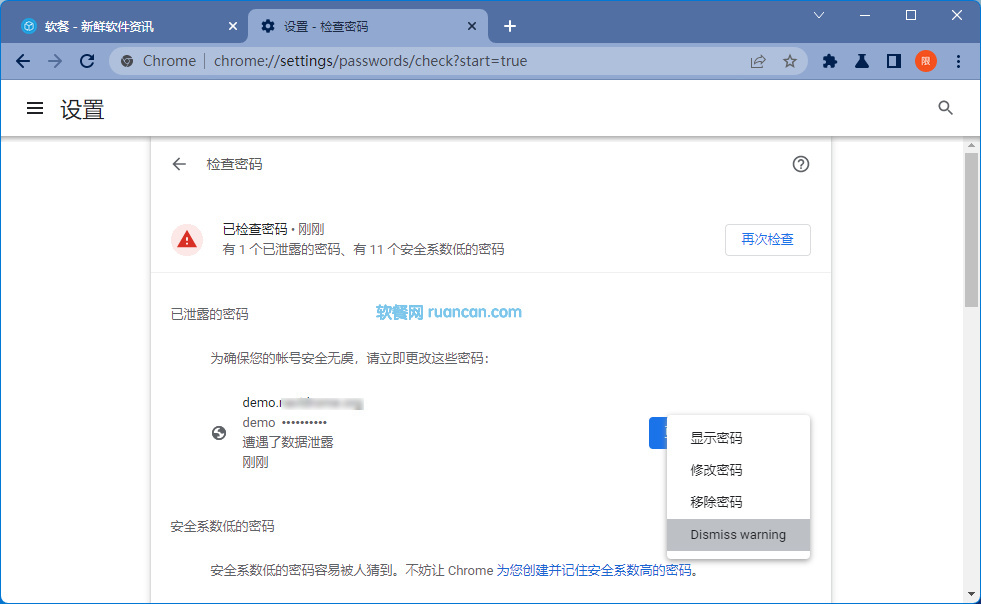Viewport: 981px width, 604px height.
Task: Select 移除密码 menu entry
Action: coord(716,502)
